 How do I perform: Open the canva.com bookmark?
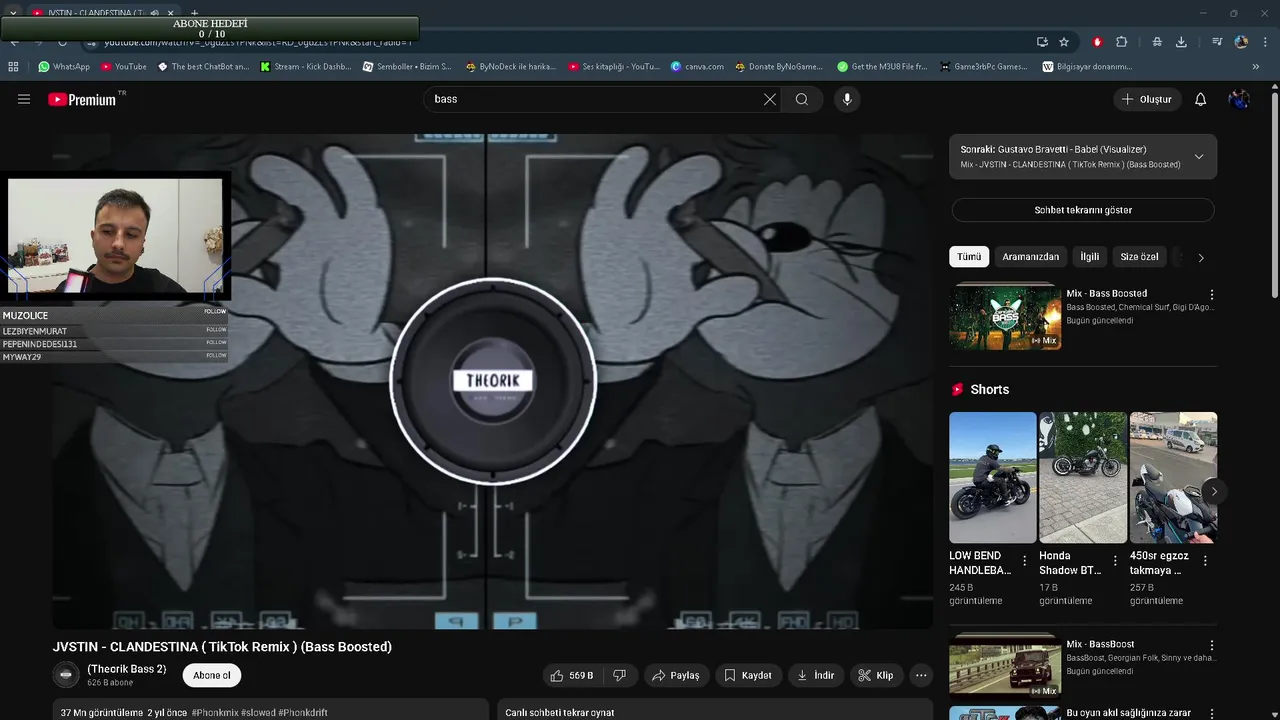(x=697, y=67)
